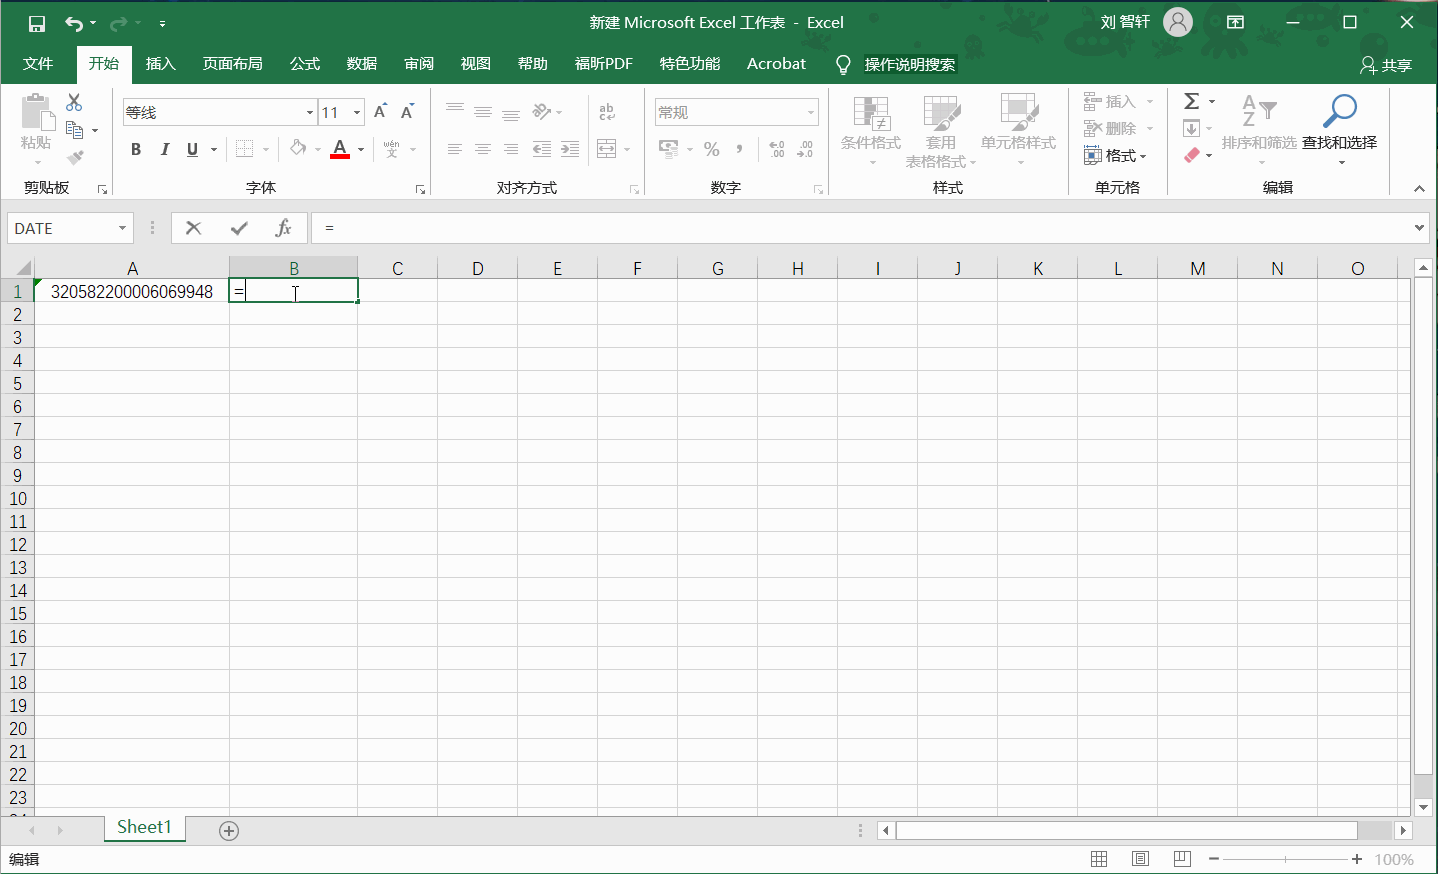Open the Name Box dropdown
This screenshot has width=1438, height=874.
point(123,228)
